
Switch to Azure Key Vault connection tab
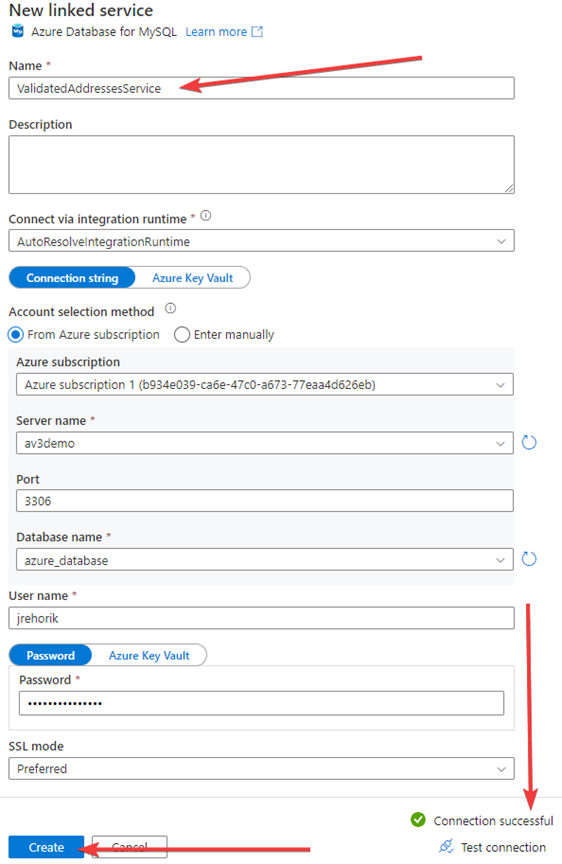coord(193,278)
